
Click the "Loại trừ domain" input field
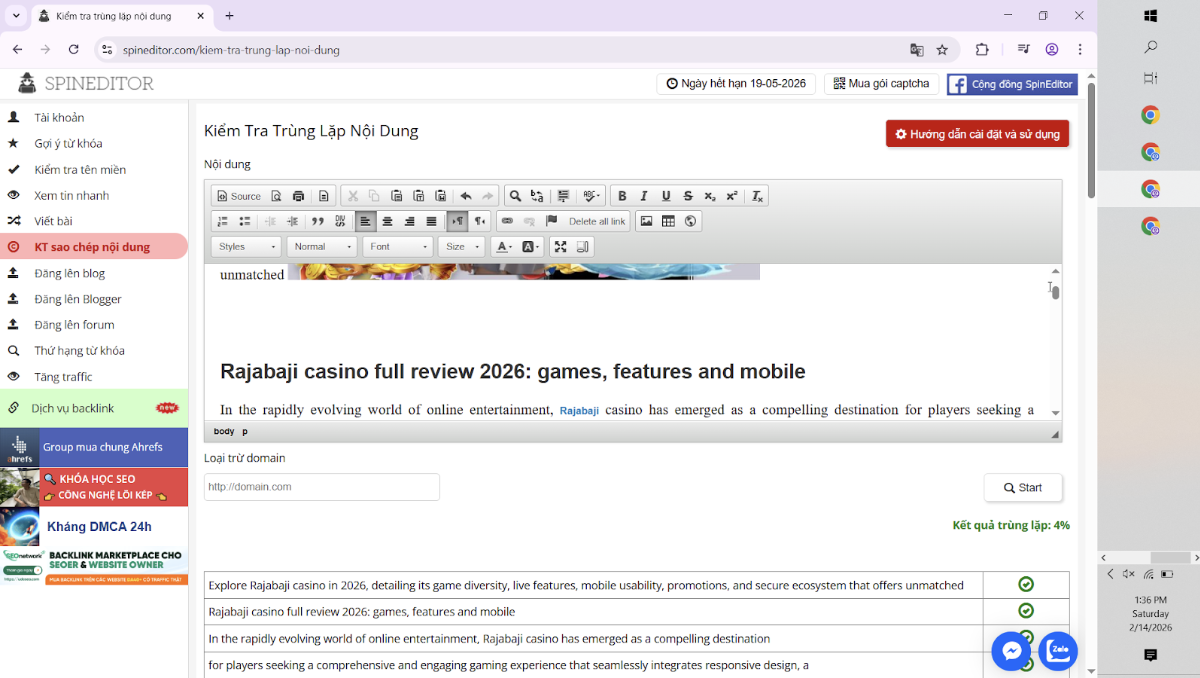(321, 487)
